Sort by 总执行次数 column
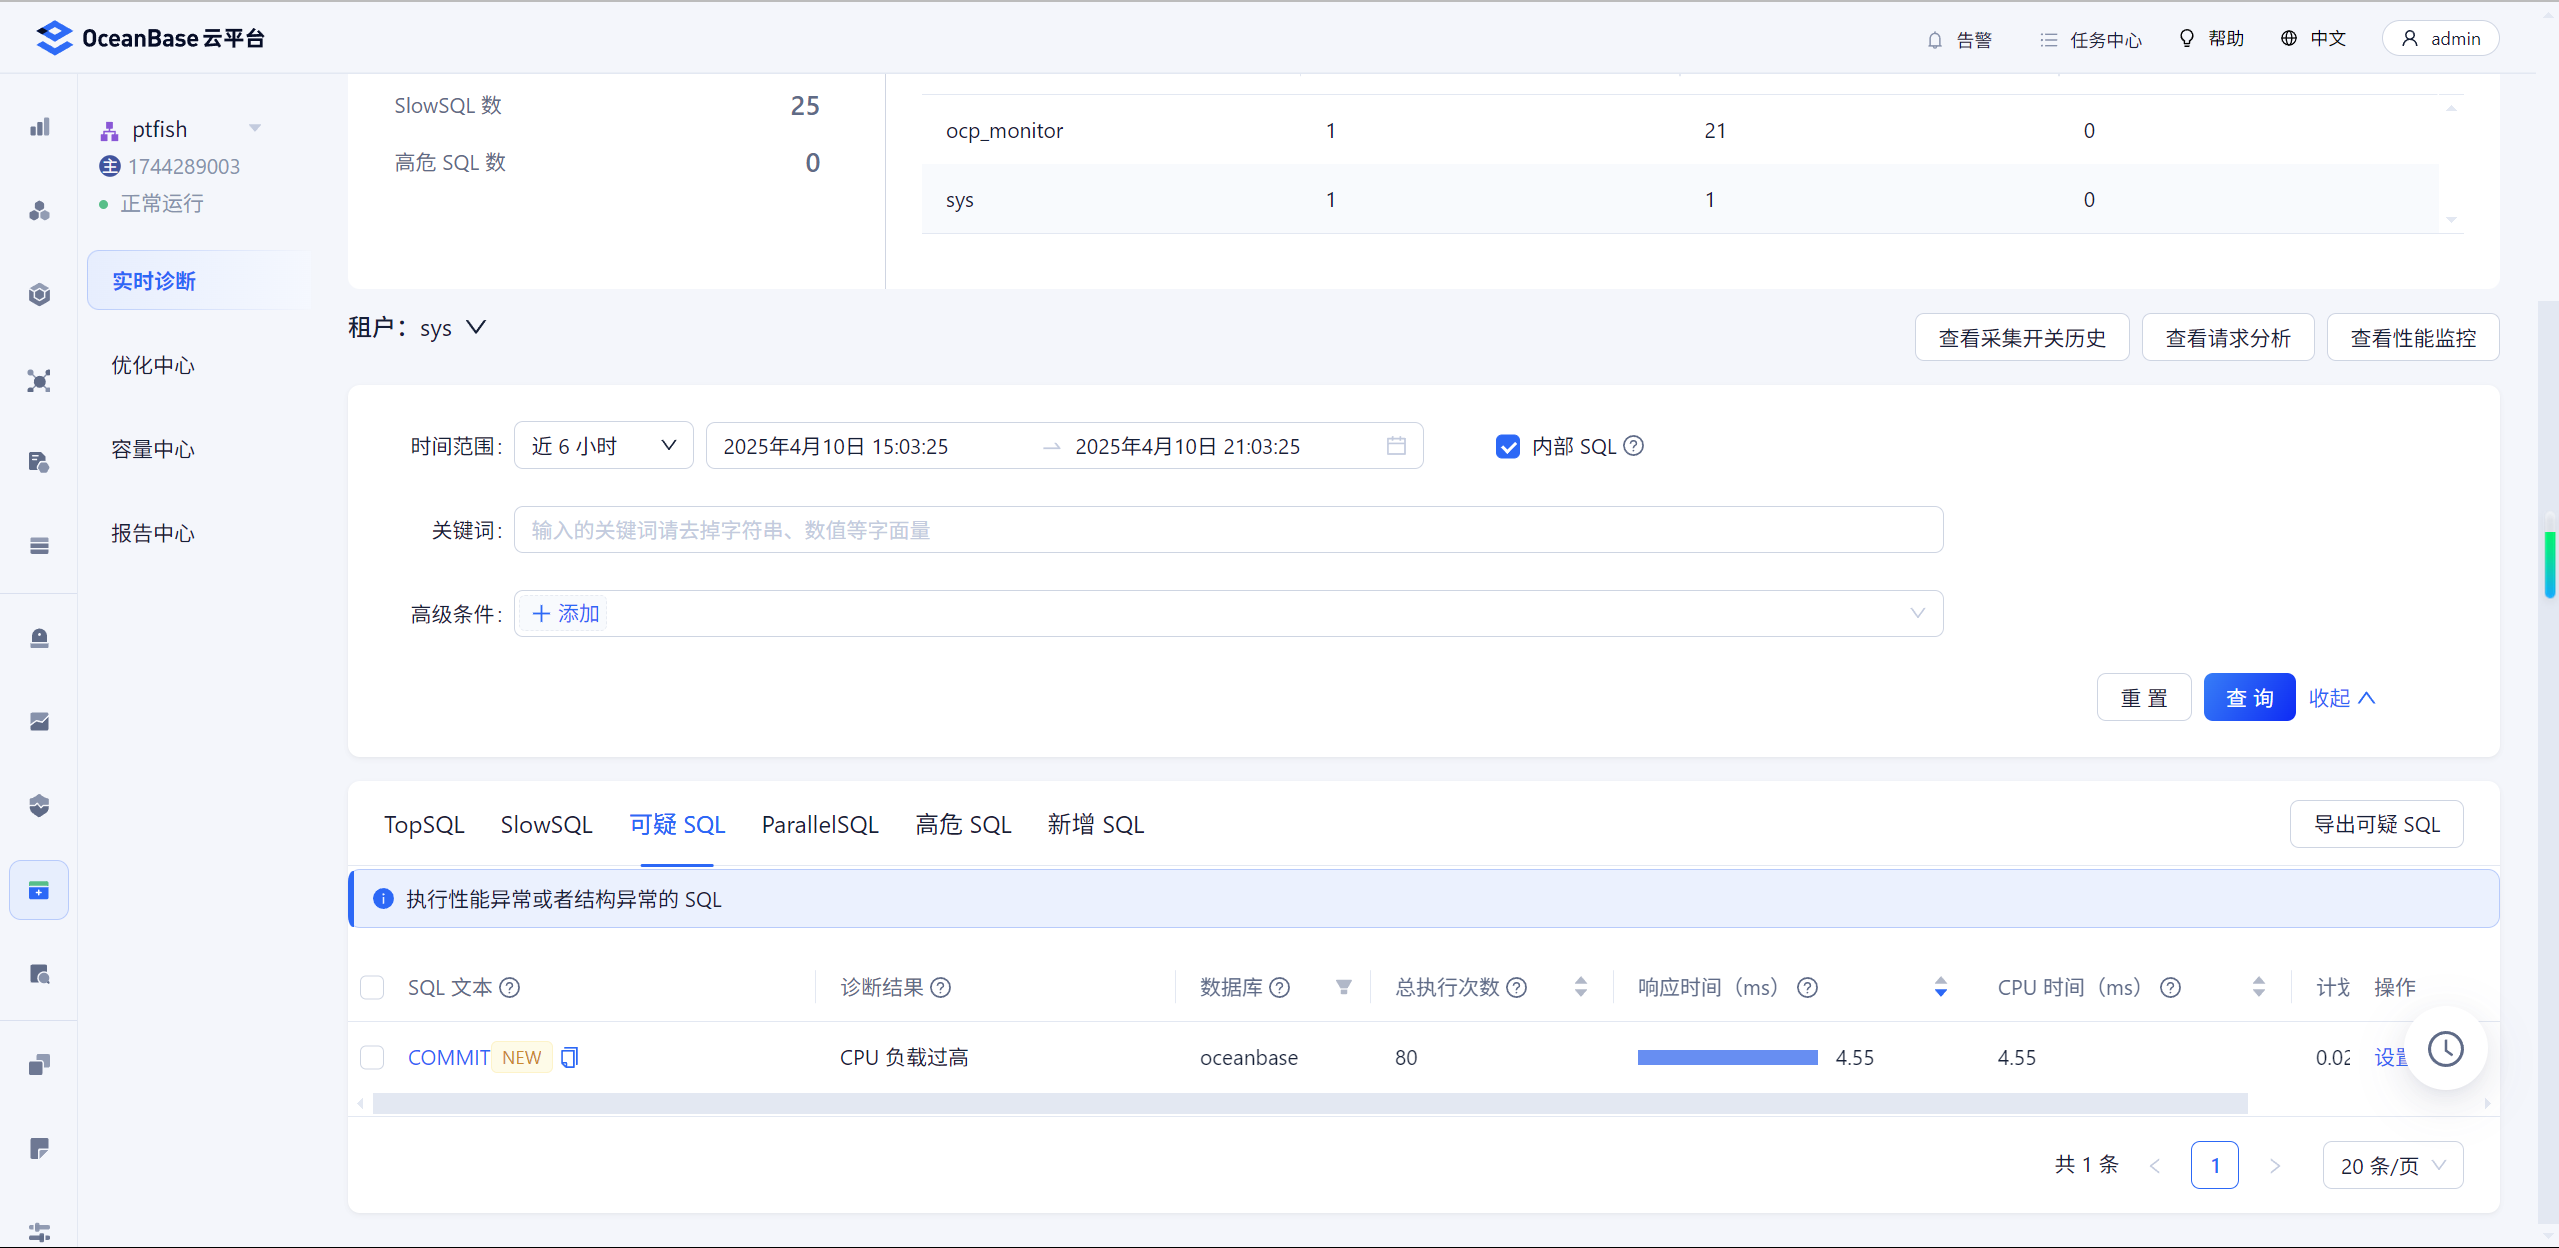This screenshot has width=2559, height=1248. (x=1581, y=988)
